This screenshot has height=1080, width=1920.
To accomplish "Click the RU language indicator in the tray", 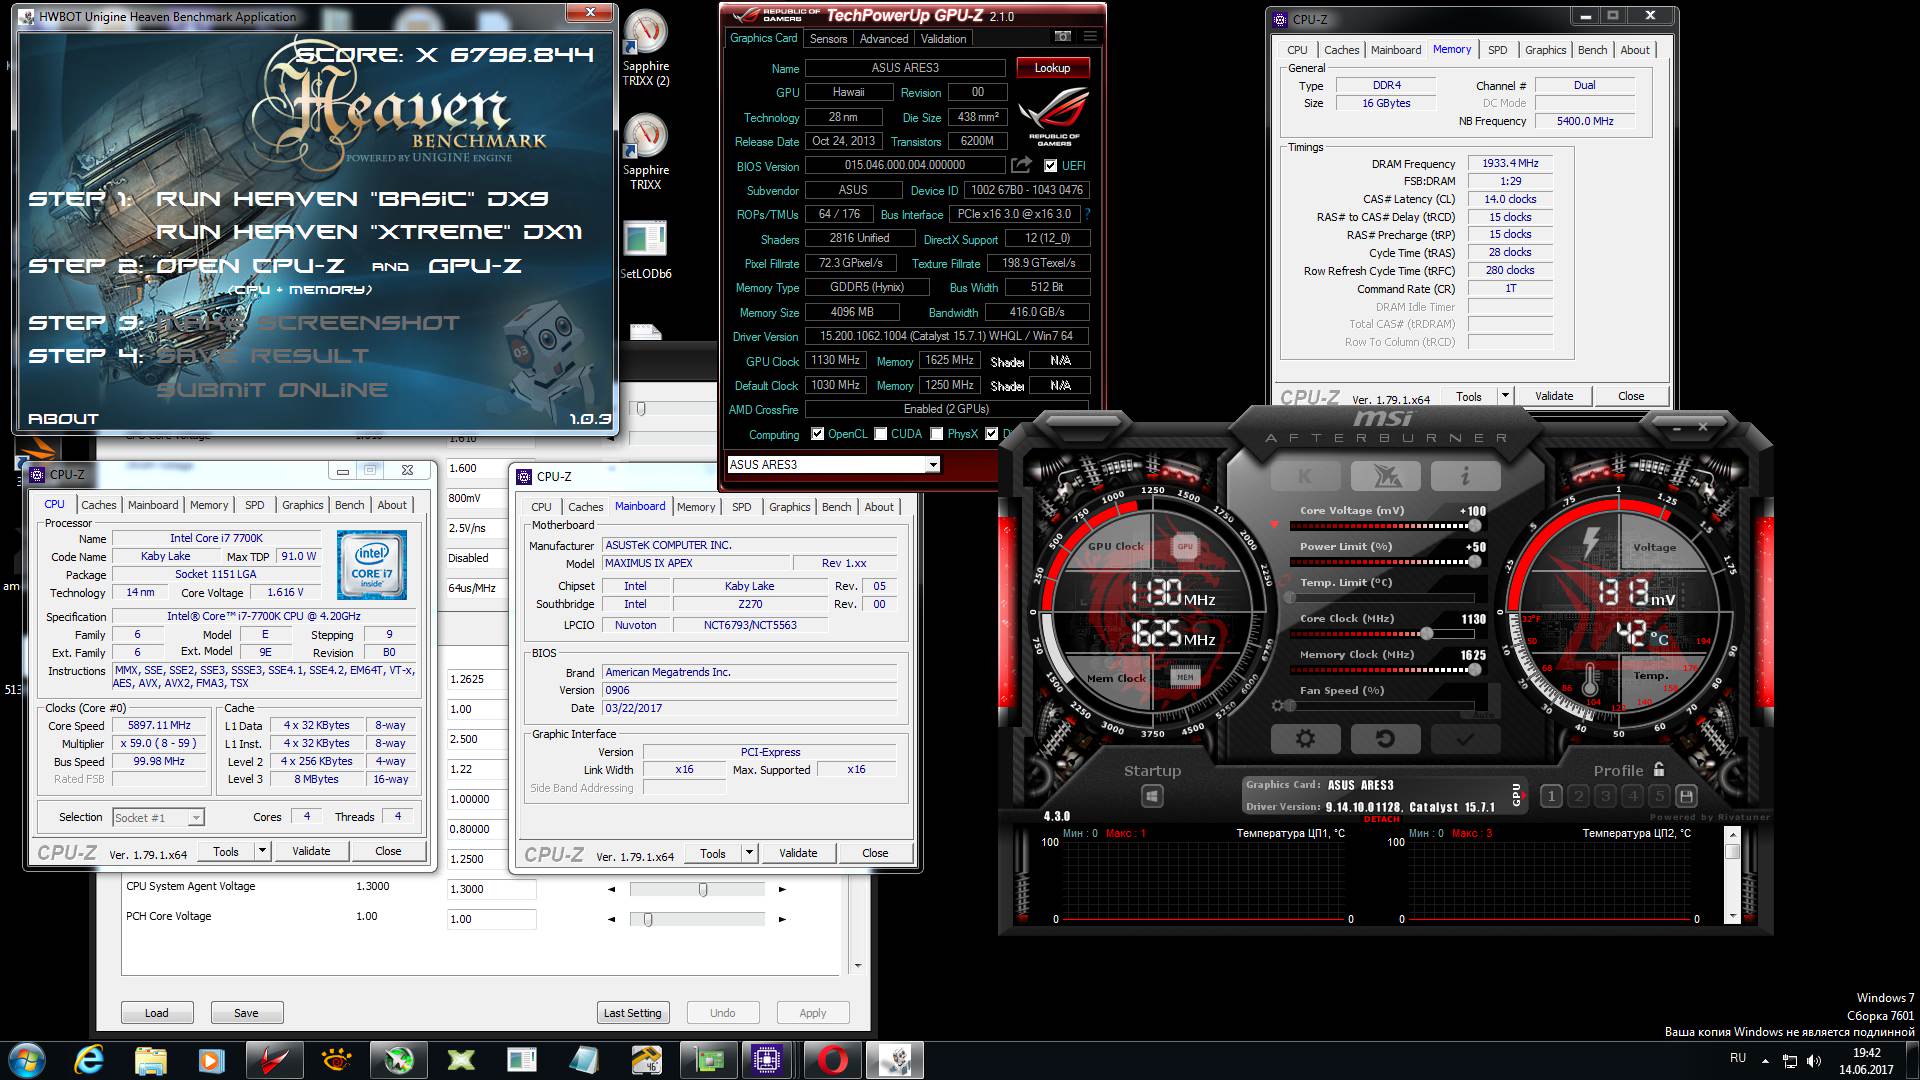I will click(x=1738, y=1058).
